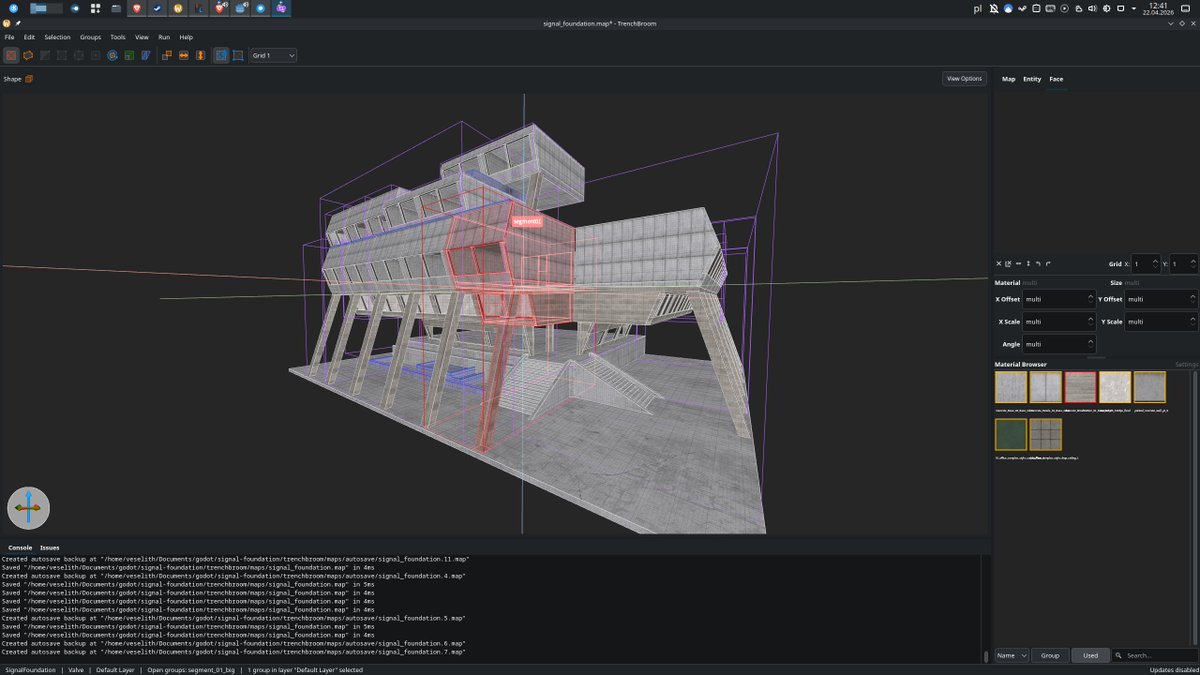This screenshot has height=675, width=1200.
Task: Click the camera orientation gizmo
Action: (x=29, y=508)
